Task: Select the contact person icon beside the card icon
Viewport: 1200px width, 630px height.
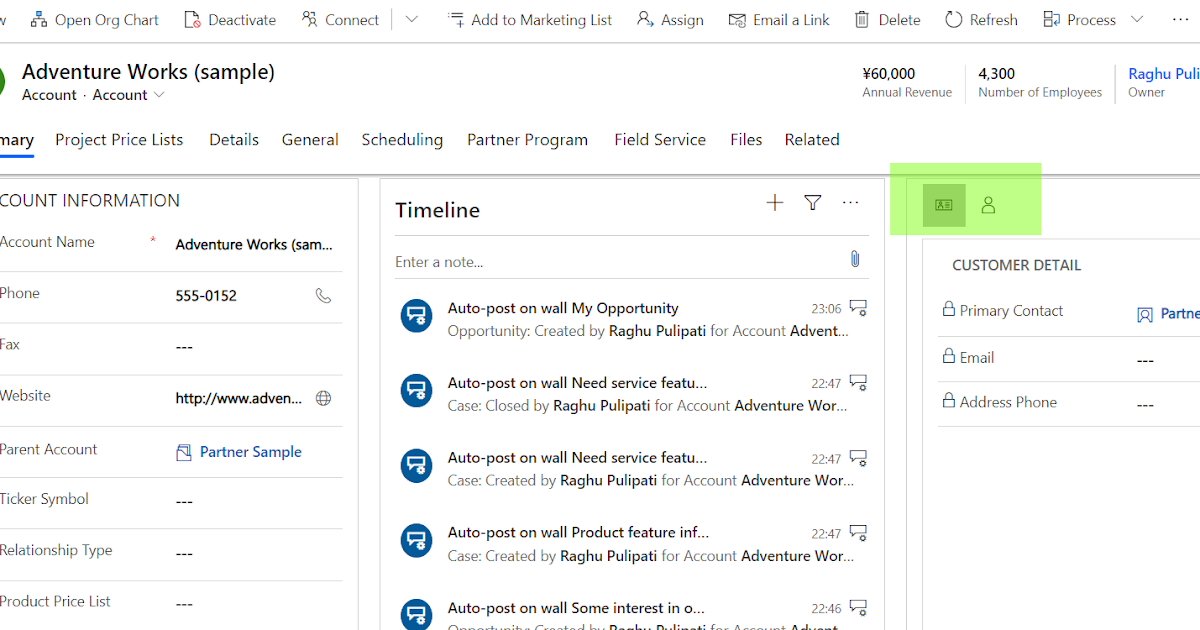Action: (988, 204)
